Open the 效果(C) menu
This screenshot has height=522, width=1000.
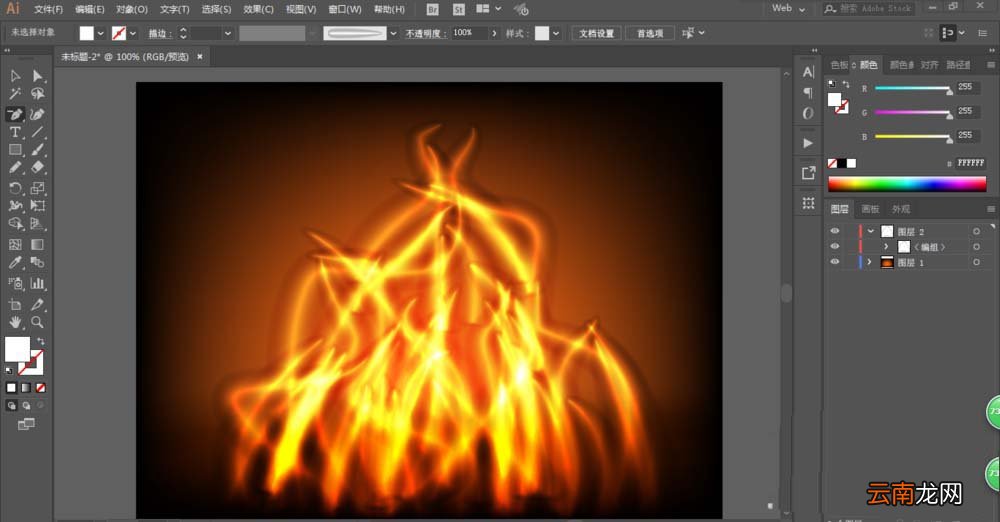[258, 9]
